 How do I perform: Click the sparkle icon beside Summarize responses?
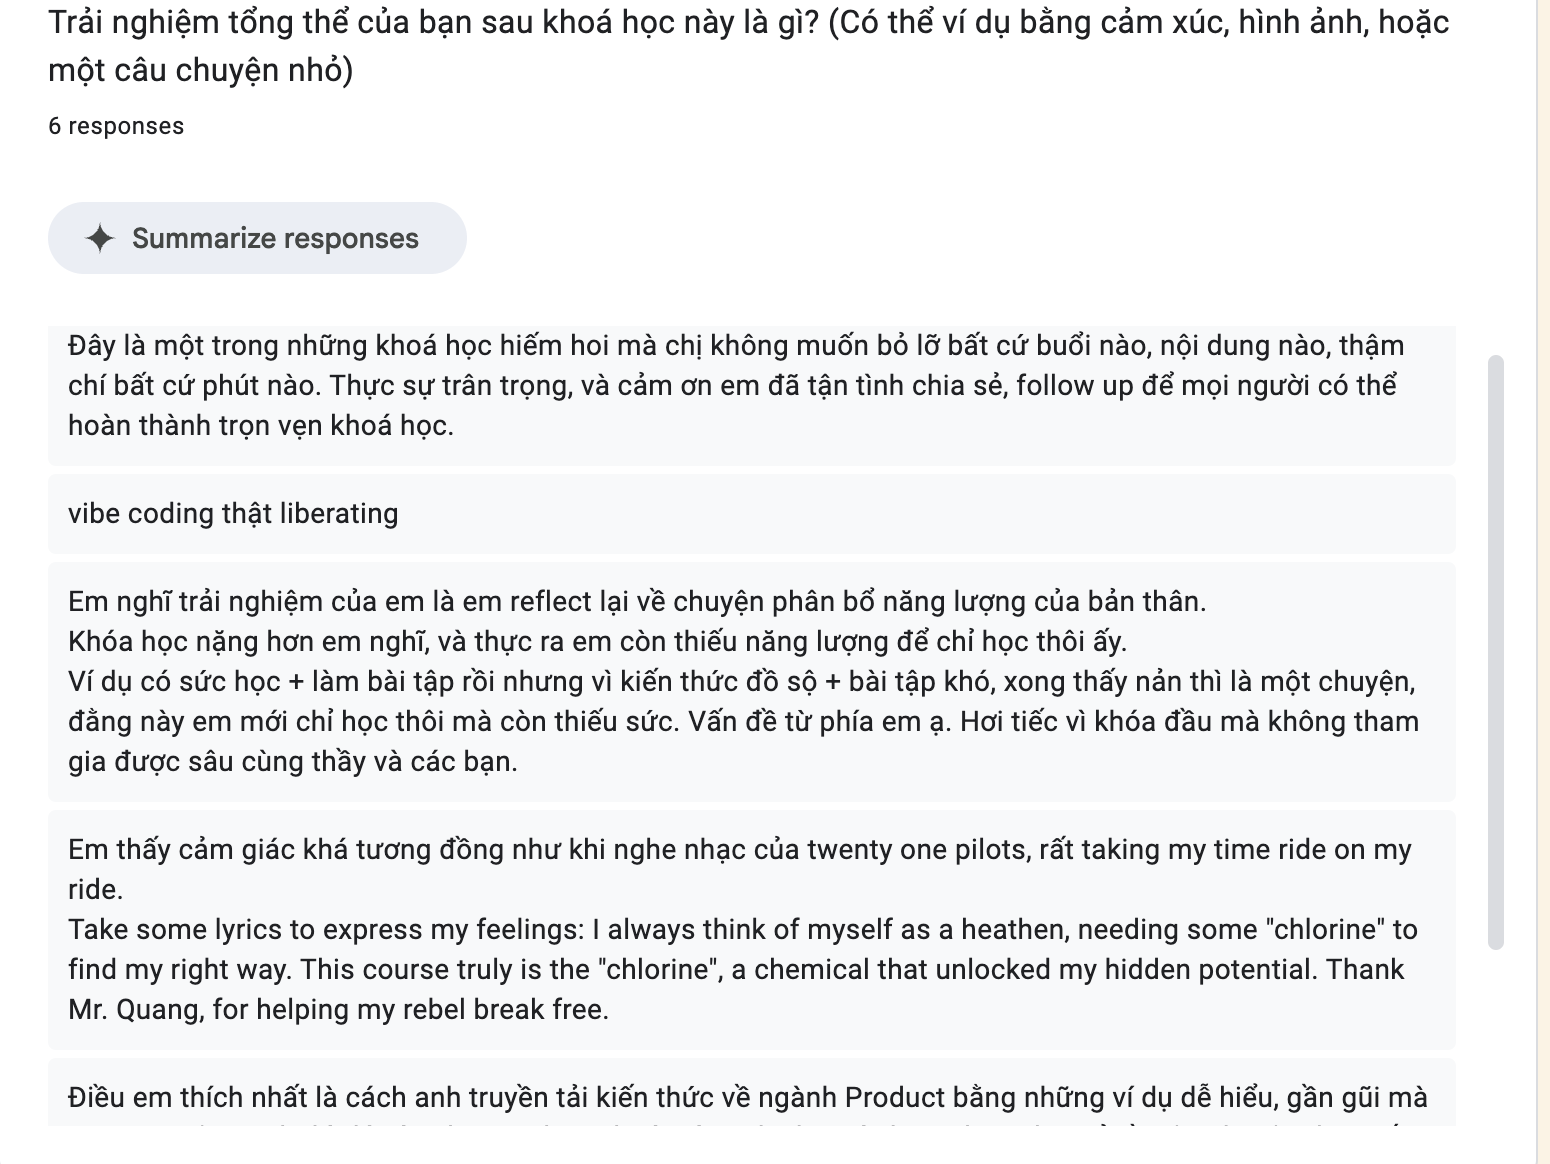pyautogui.click(x=100, y=238)
